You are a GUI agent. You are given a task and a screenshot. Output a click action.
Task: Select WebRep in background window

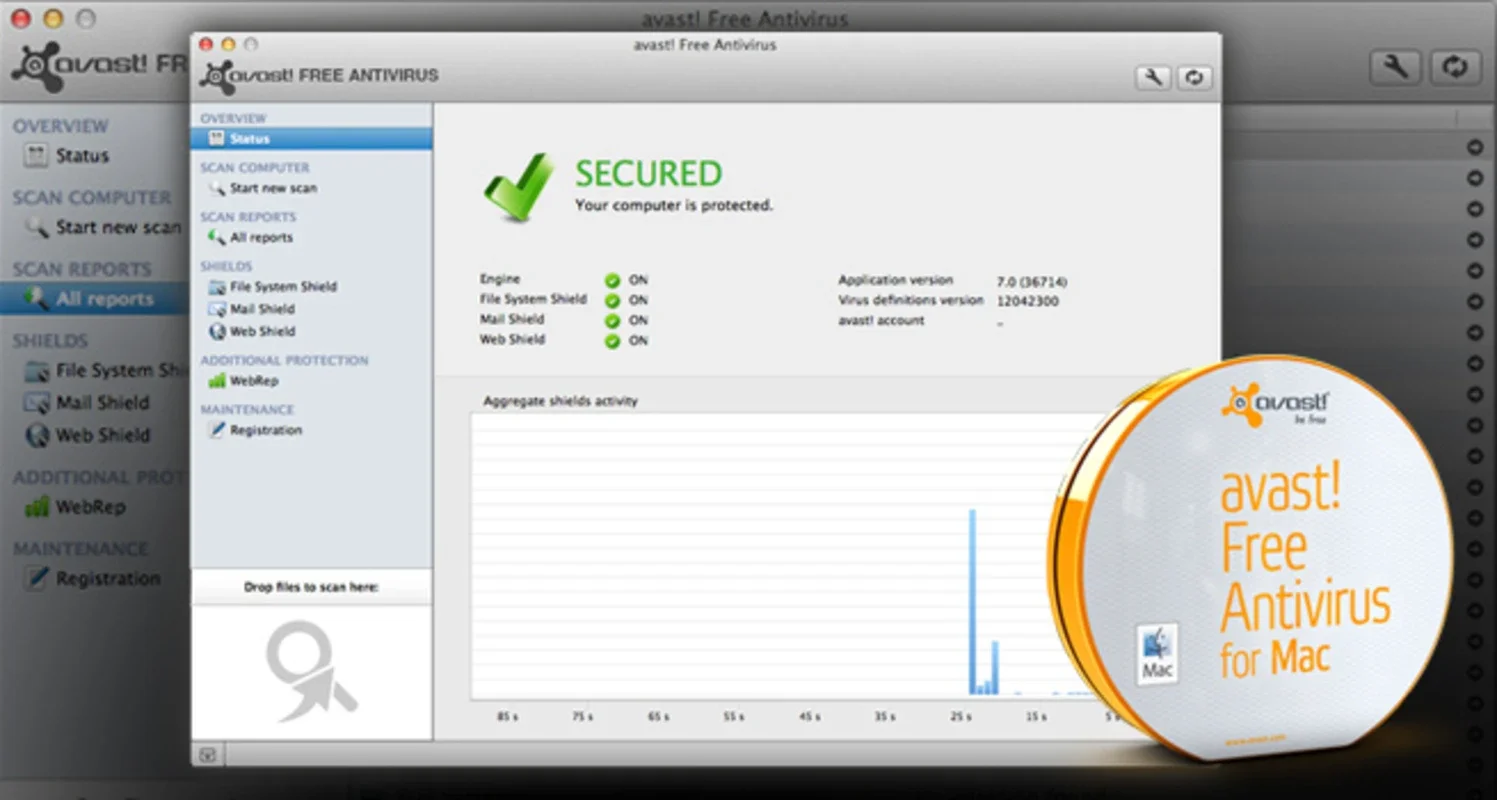tap(90, 507)
